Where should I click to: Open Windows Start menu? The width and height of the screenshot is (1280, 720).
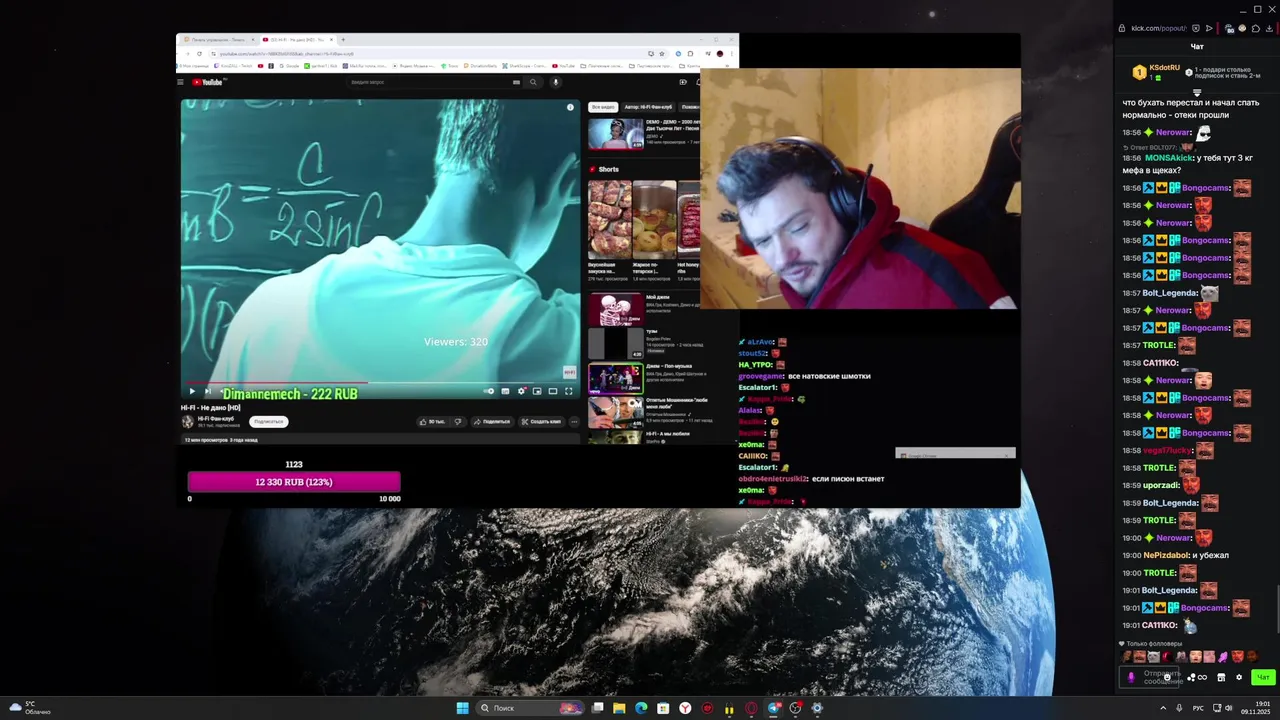462,708
